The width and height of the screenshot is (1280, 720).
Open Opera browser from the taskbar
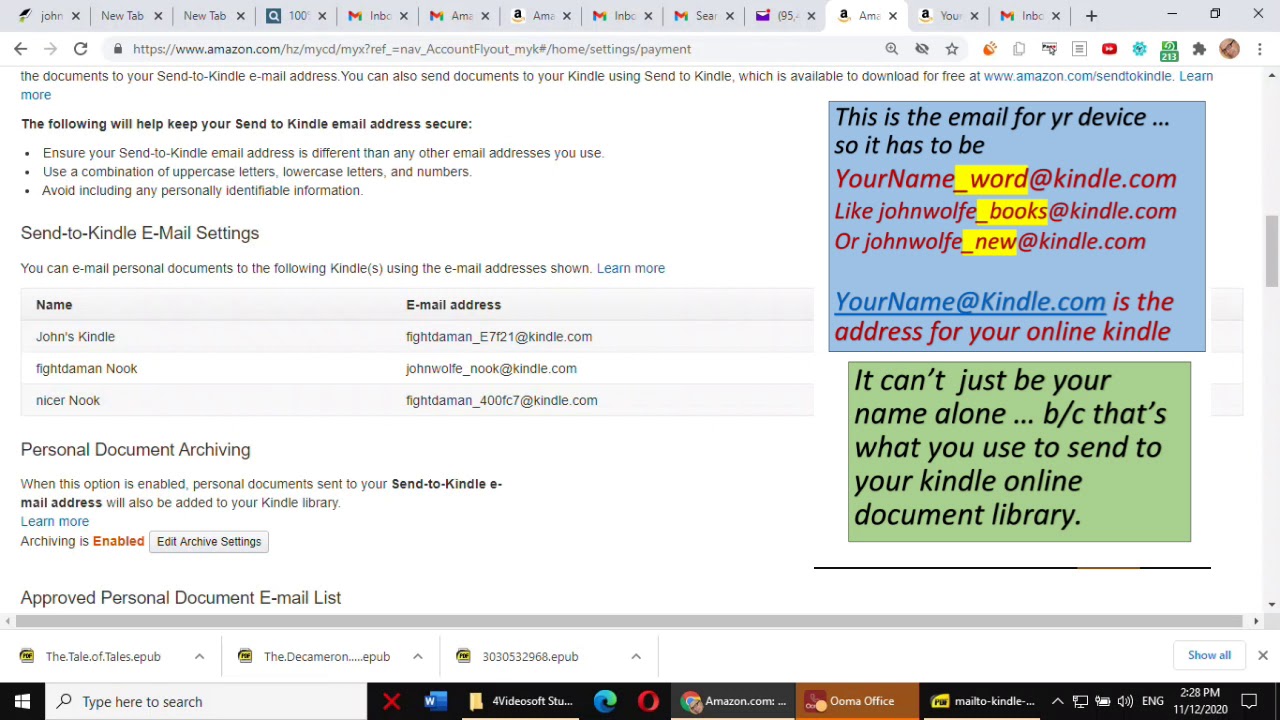click(648, 701)
